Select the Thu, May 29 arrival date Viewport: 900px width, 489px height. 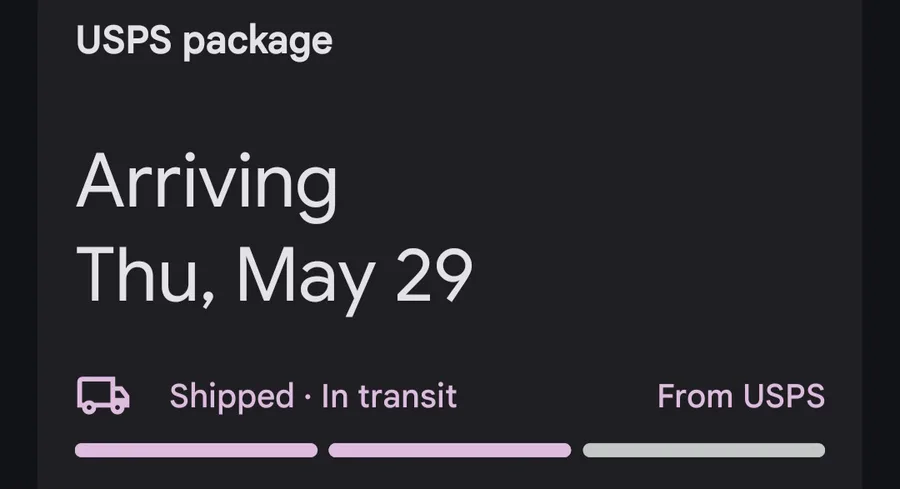point(274,277)
